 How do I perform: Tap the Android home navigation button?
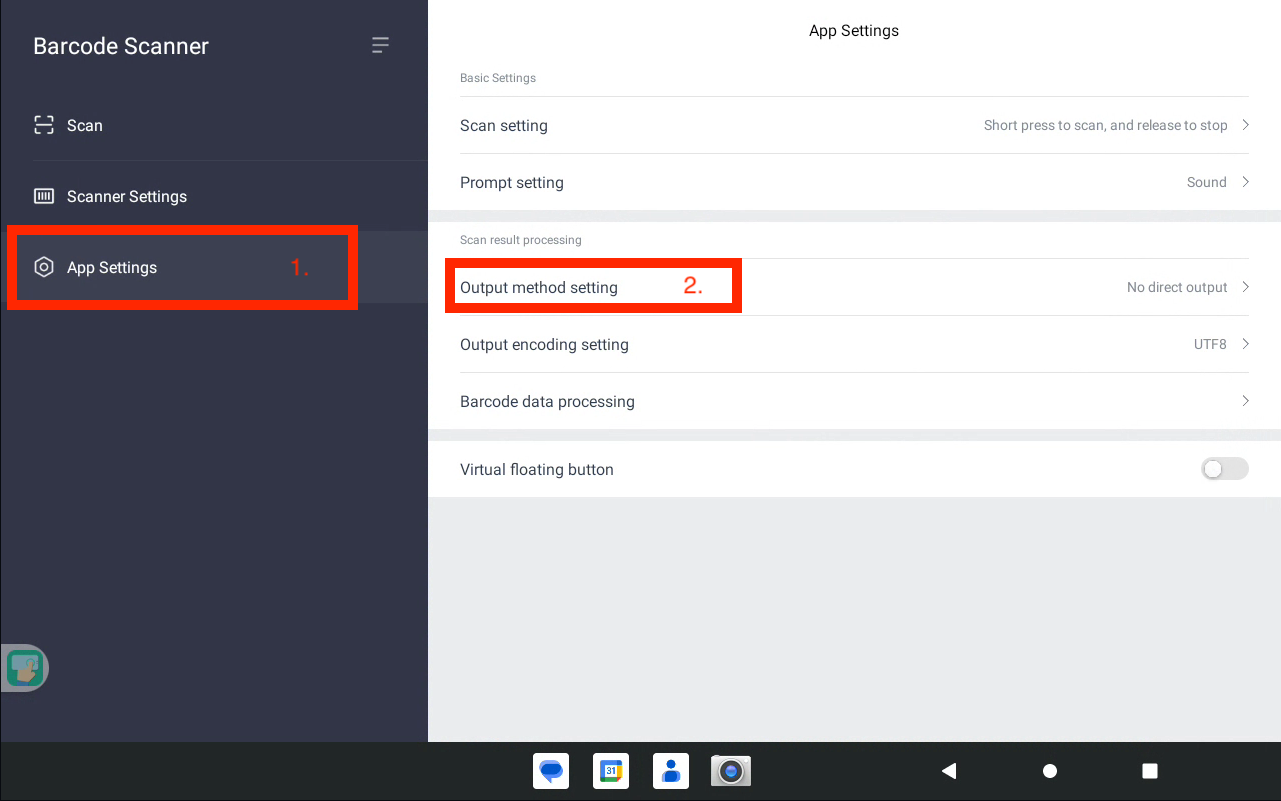(x=1050, y=771)
